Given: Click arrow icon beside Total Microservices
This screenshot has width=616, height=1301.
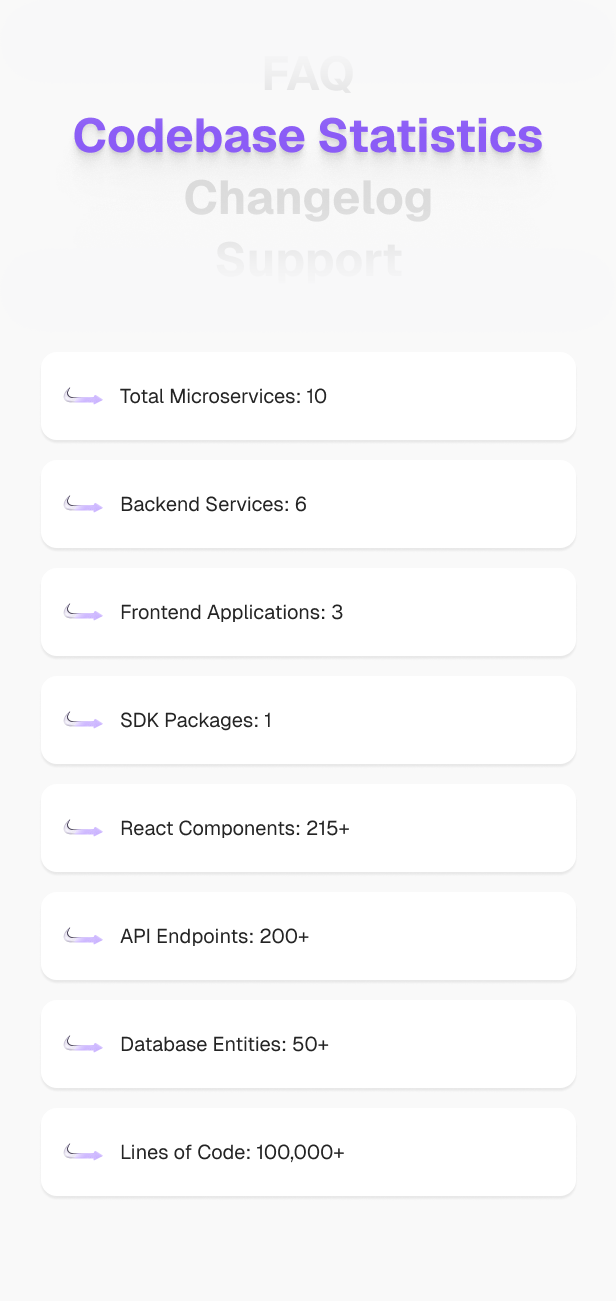Looking at the screenshot, I should (x=84, y=396).
